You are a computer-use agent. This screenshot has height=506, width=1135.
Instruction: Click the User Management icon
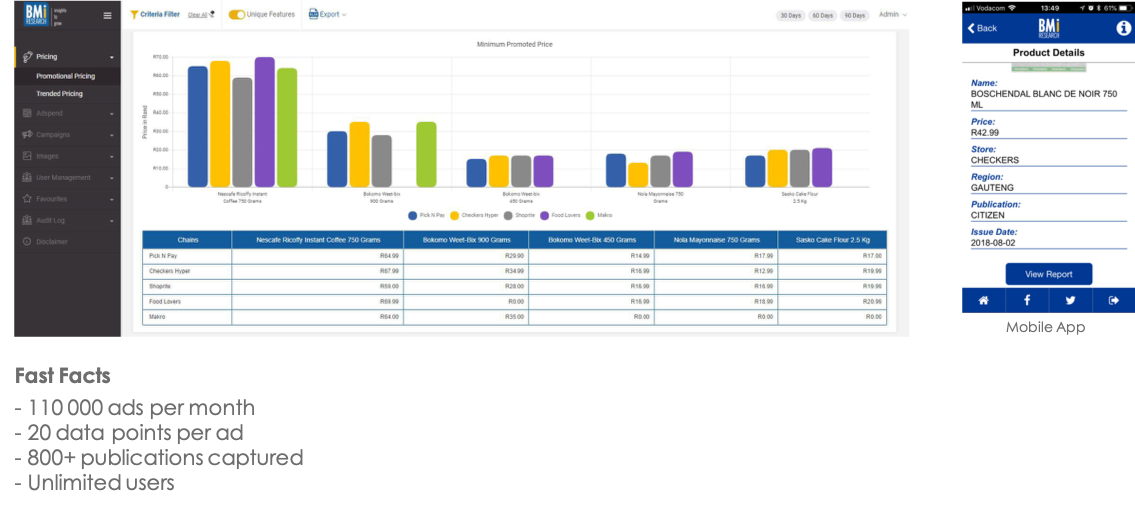[27, 177]
